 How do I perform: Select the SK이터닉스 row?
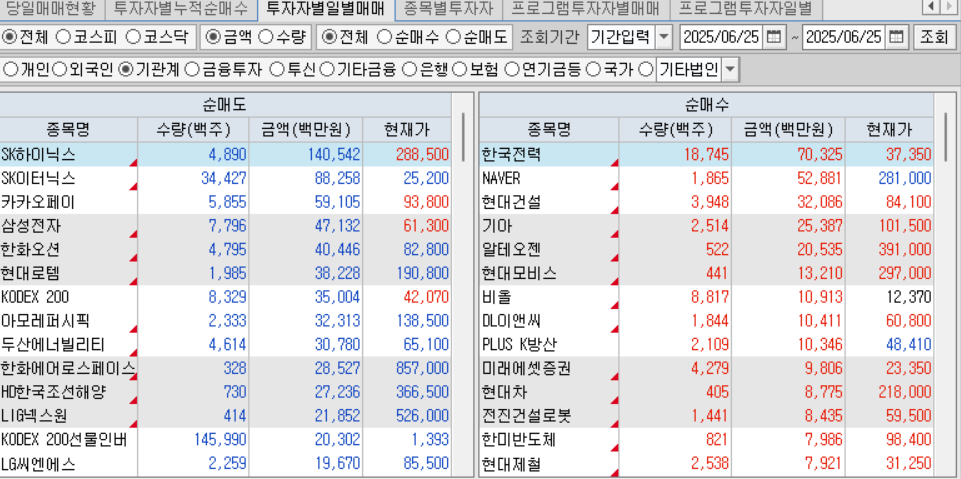click(225, 178)
